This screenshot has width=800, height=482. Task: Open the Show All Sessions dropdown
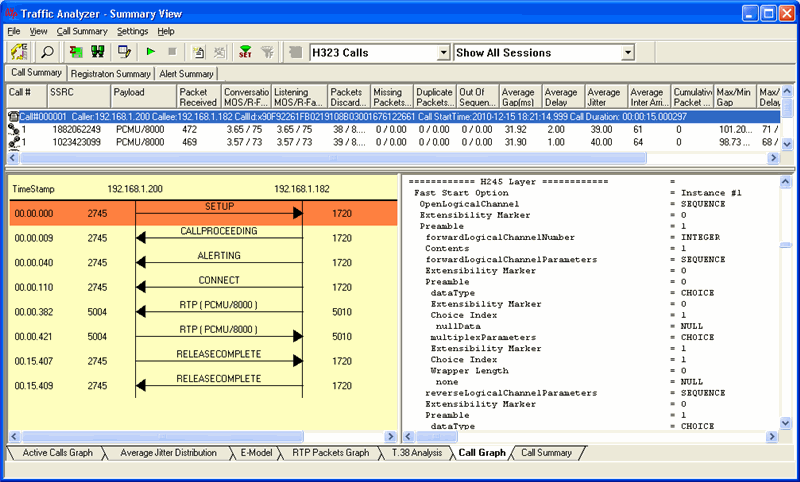coord(628,53)
